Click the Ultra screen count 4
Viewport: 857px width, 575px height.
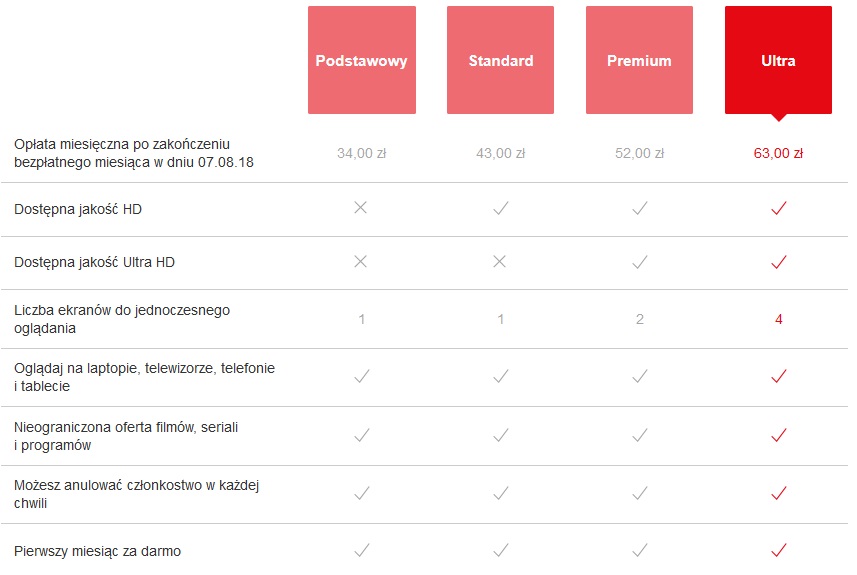778,319
